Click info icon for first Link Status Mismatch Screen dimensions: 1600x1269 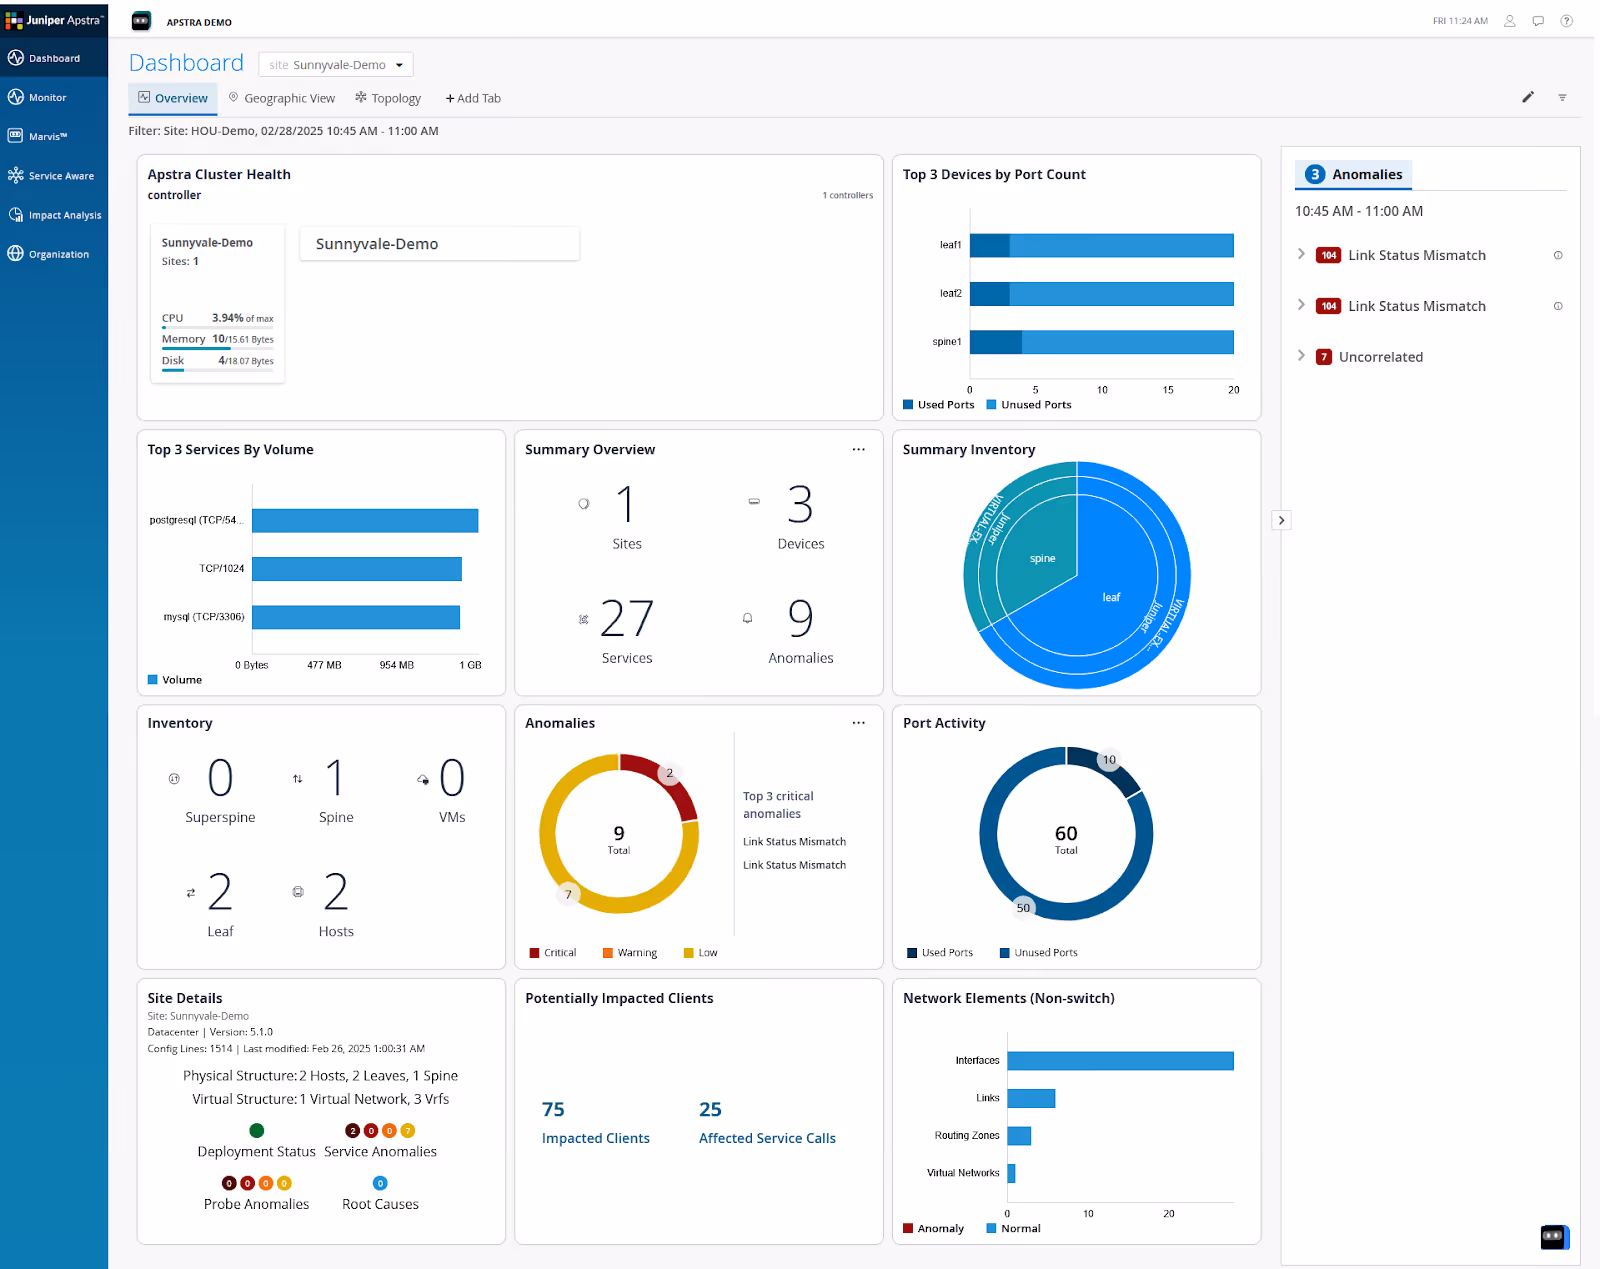point(1558,255)
